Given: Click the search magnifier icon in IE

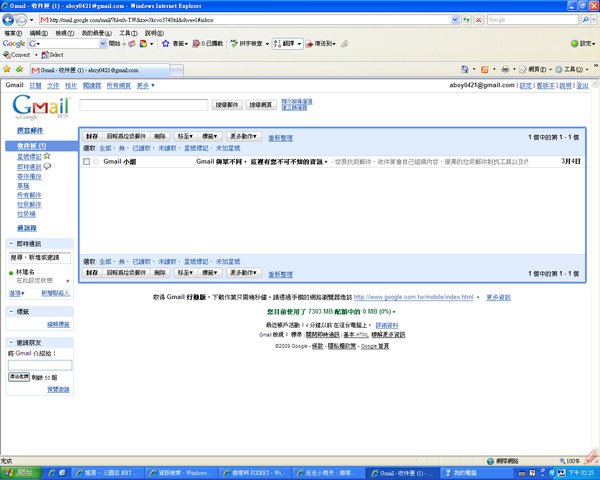Looking at the screenshot, I should 585,20.
